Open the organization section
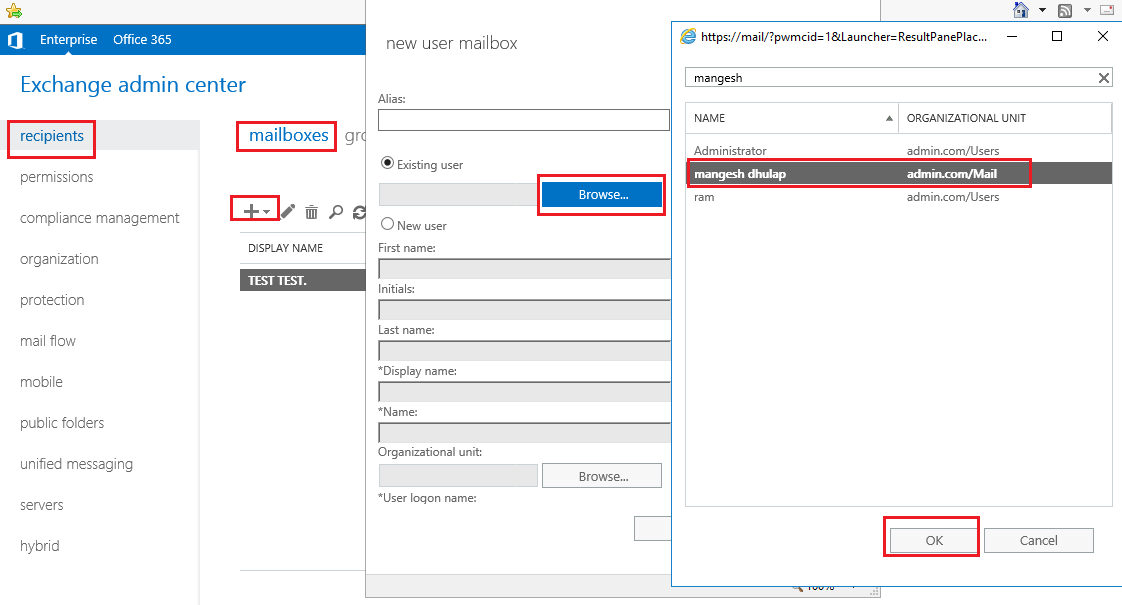The width and height of the screenshot is (1122, 605). tap(59, 258)
